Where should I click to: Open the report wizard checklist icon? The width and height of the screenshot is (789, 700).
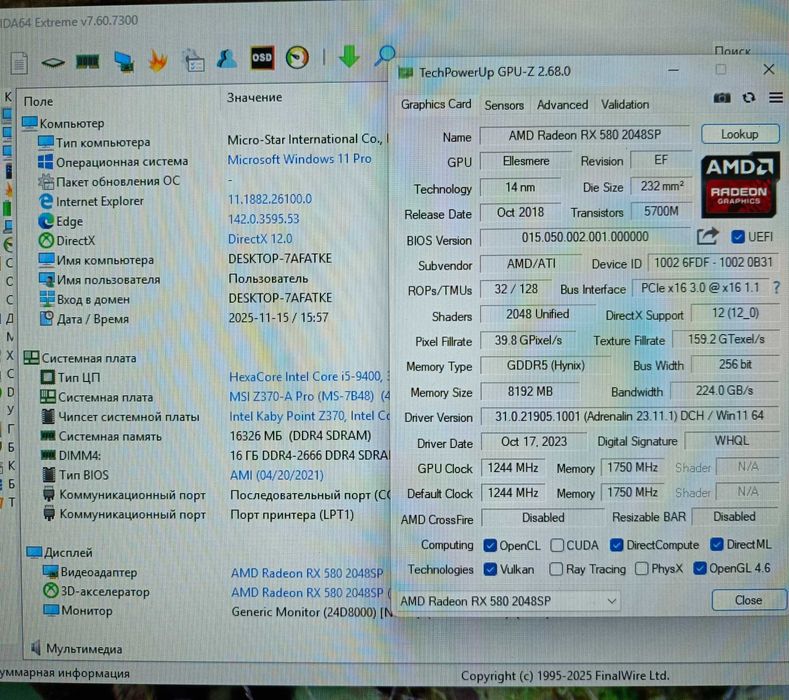(x=193, y=60)
